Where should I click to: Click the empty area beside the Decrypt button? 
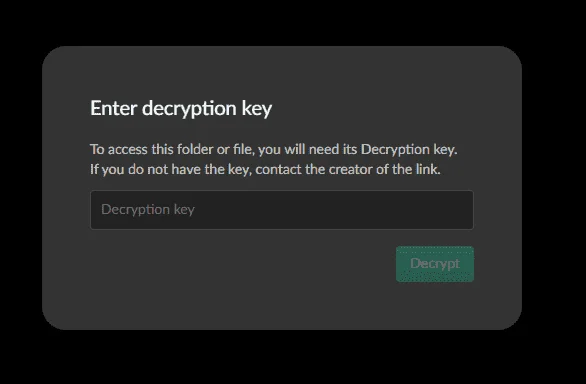coord(243,264)
